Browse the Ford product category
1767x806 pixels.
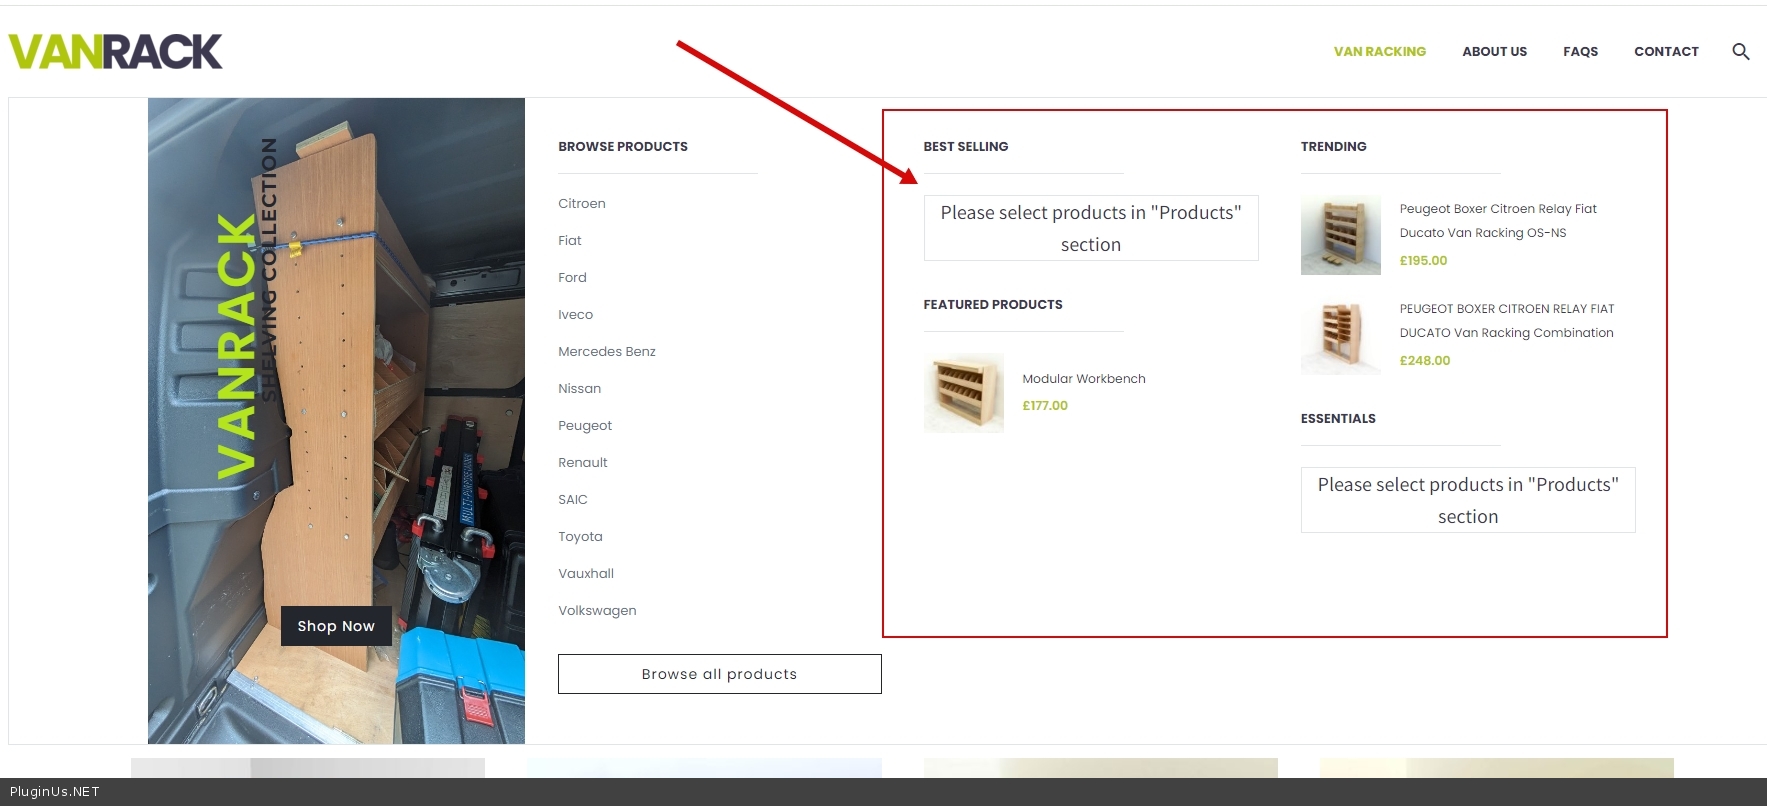point(572,277)
